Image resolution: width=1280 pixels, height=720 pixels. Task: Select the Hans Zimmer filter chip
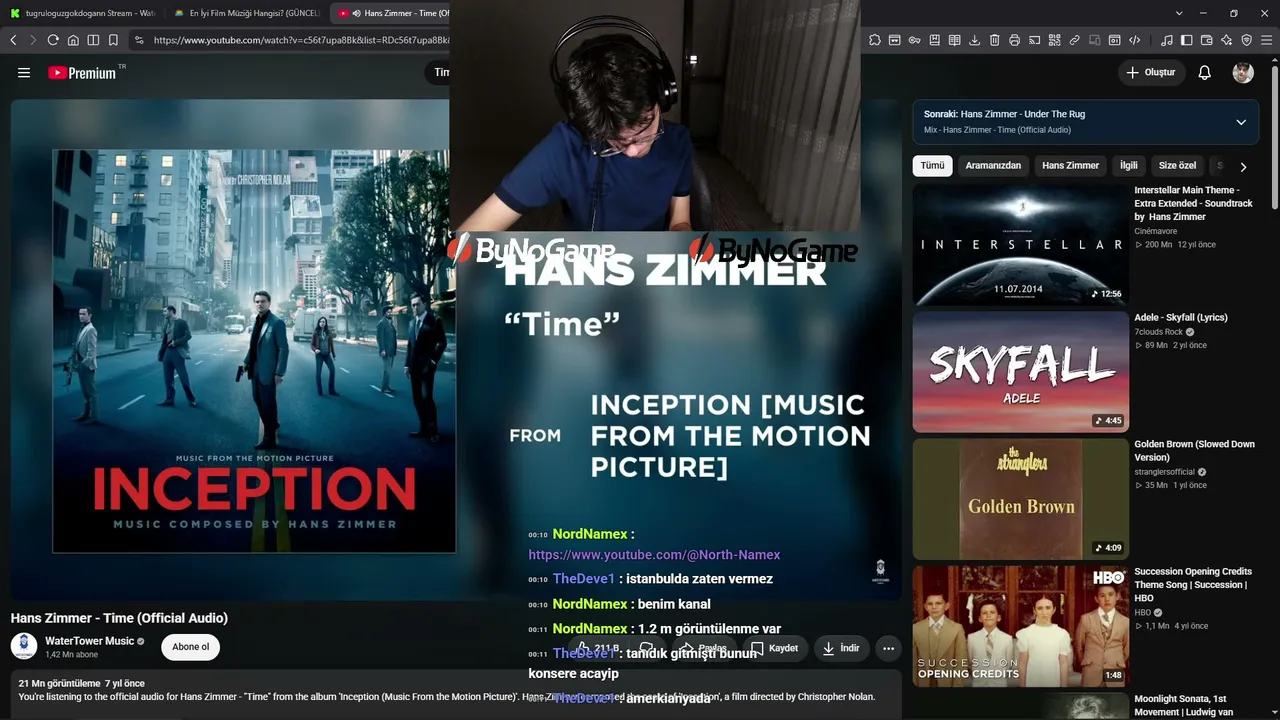[x=1070, y=166]
